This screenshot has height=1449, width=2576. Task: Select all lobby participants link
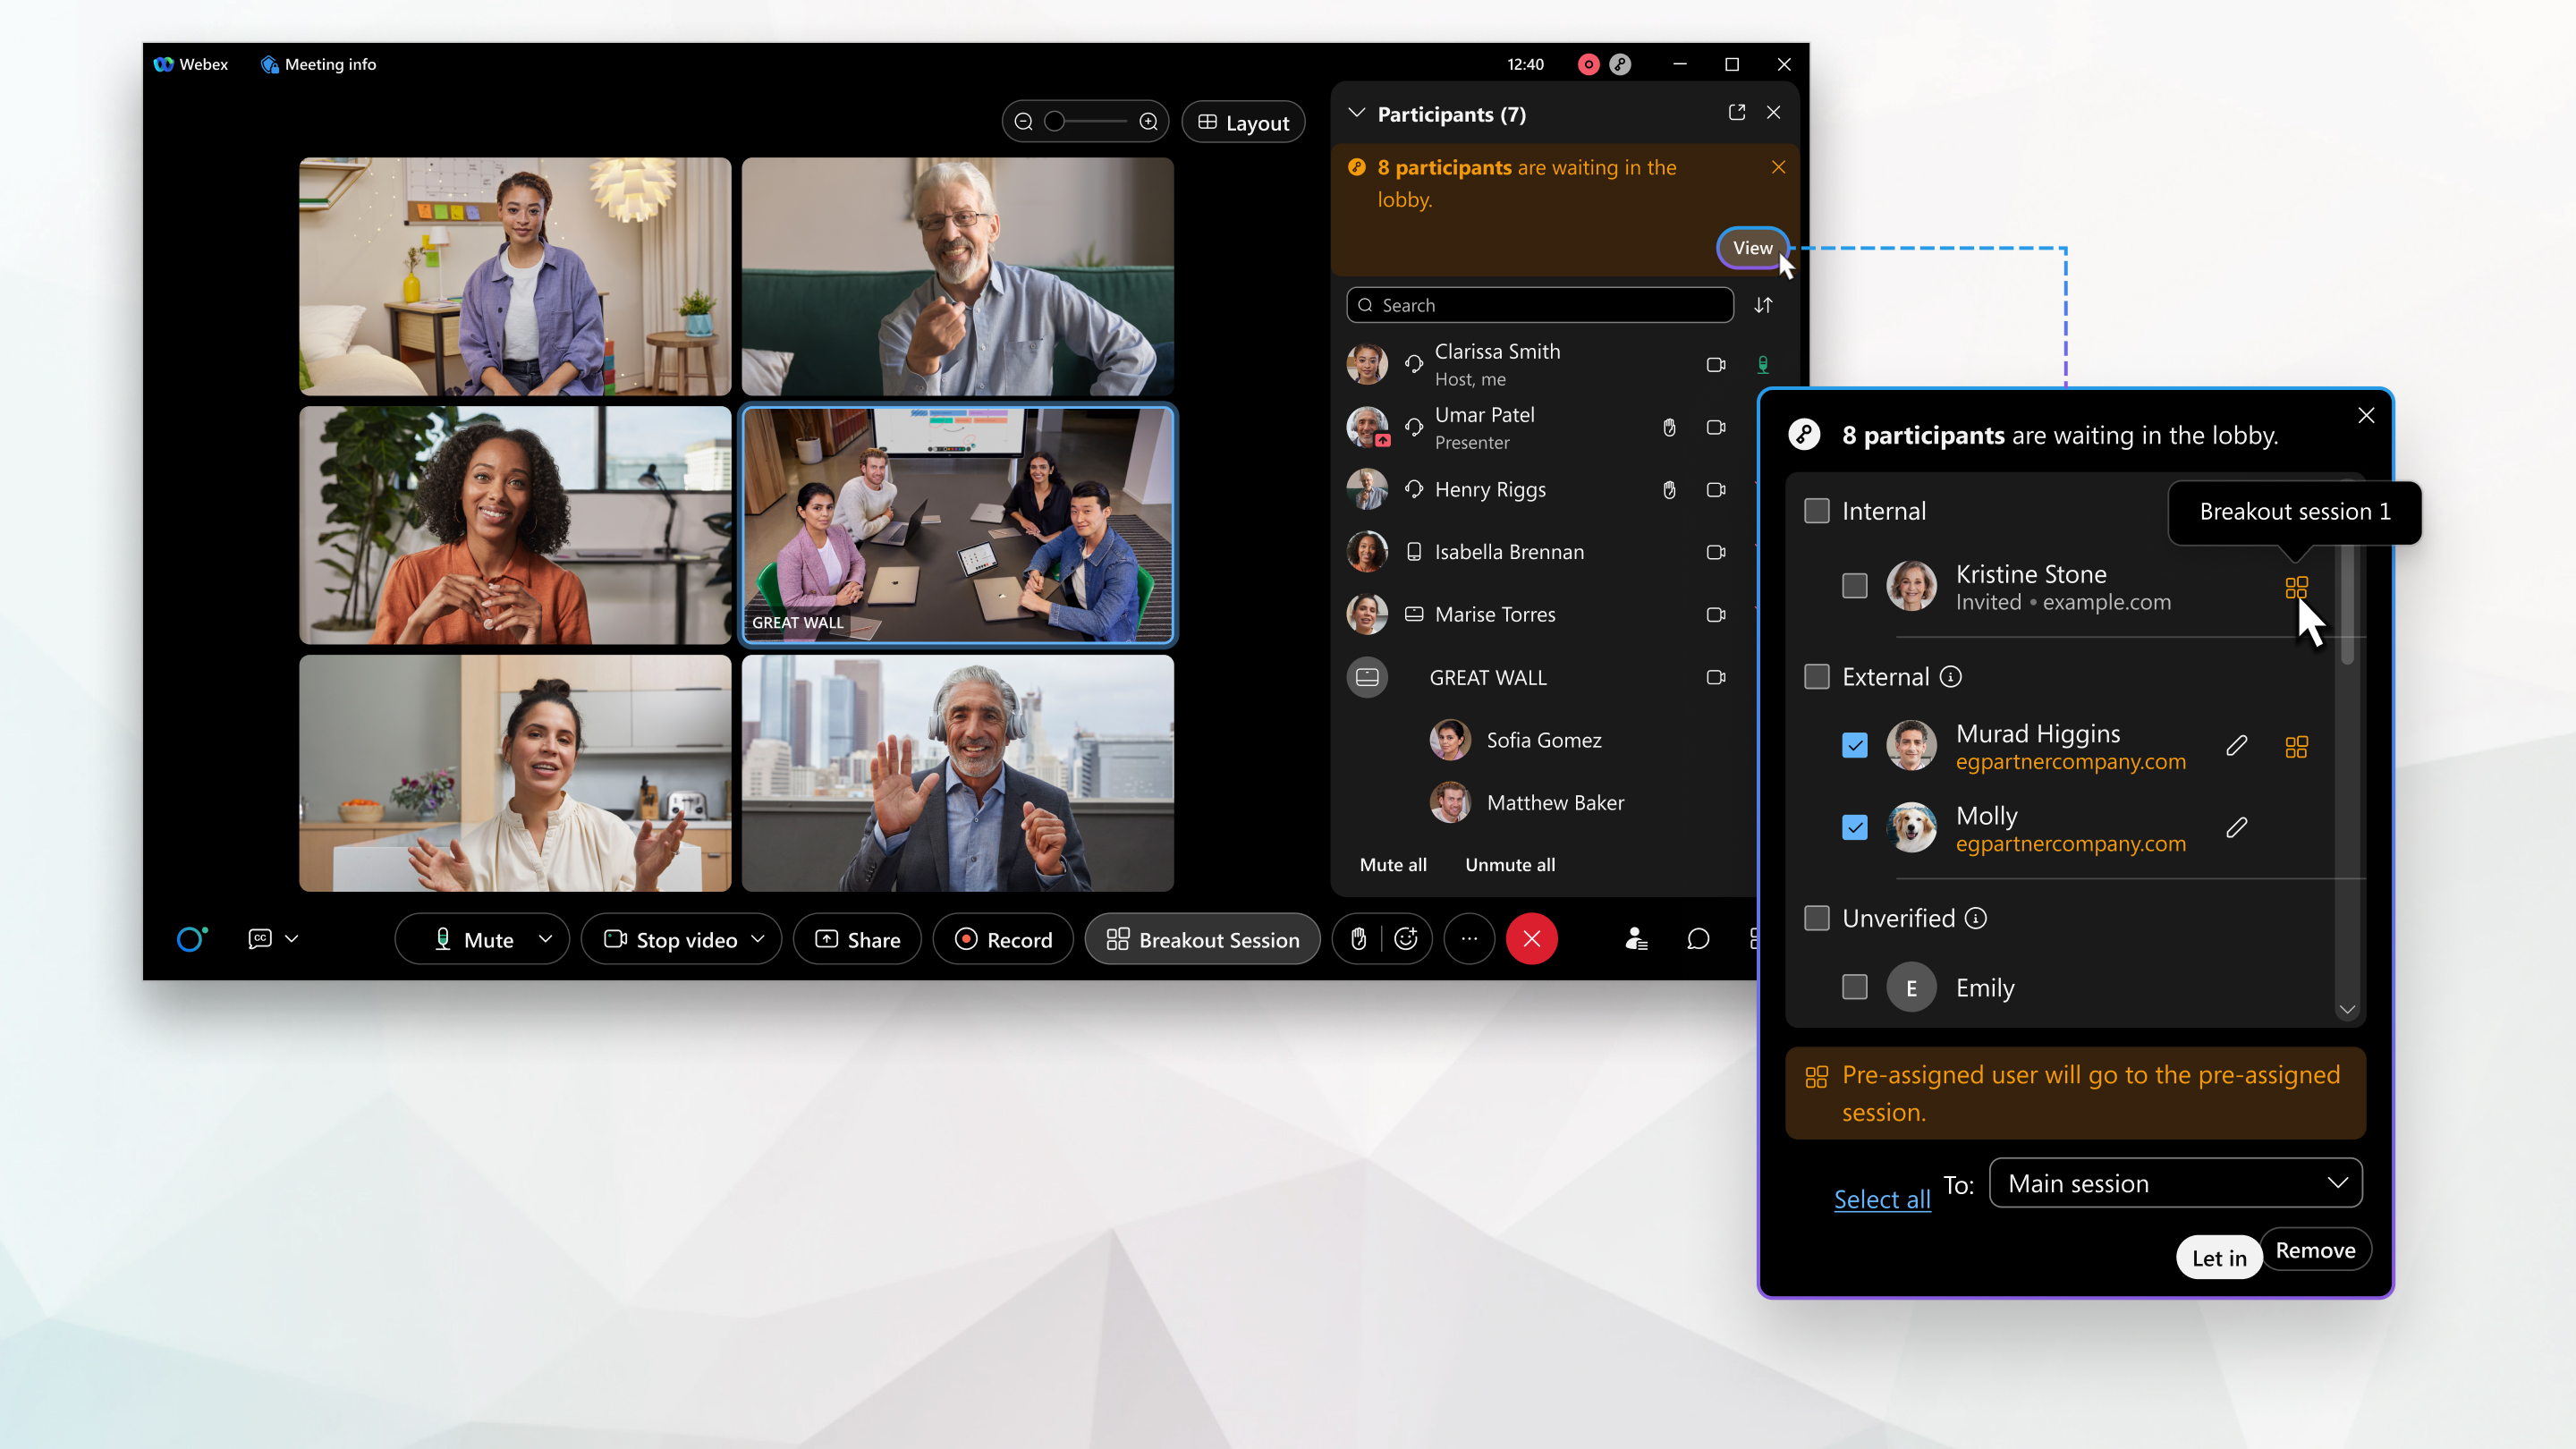point(1883,1199)
